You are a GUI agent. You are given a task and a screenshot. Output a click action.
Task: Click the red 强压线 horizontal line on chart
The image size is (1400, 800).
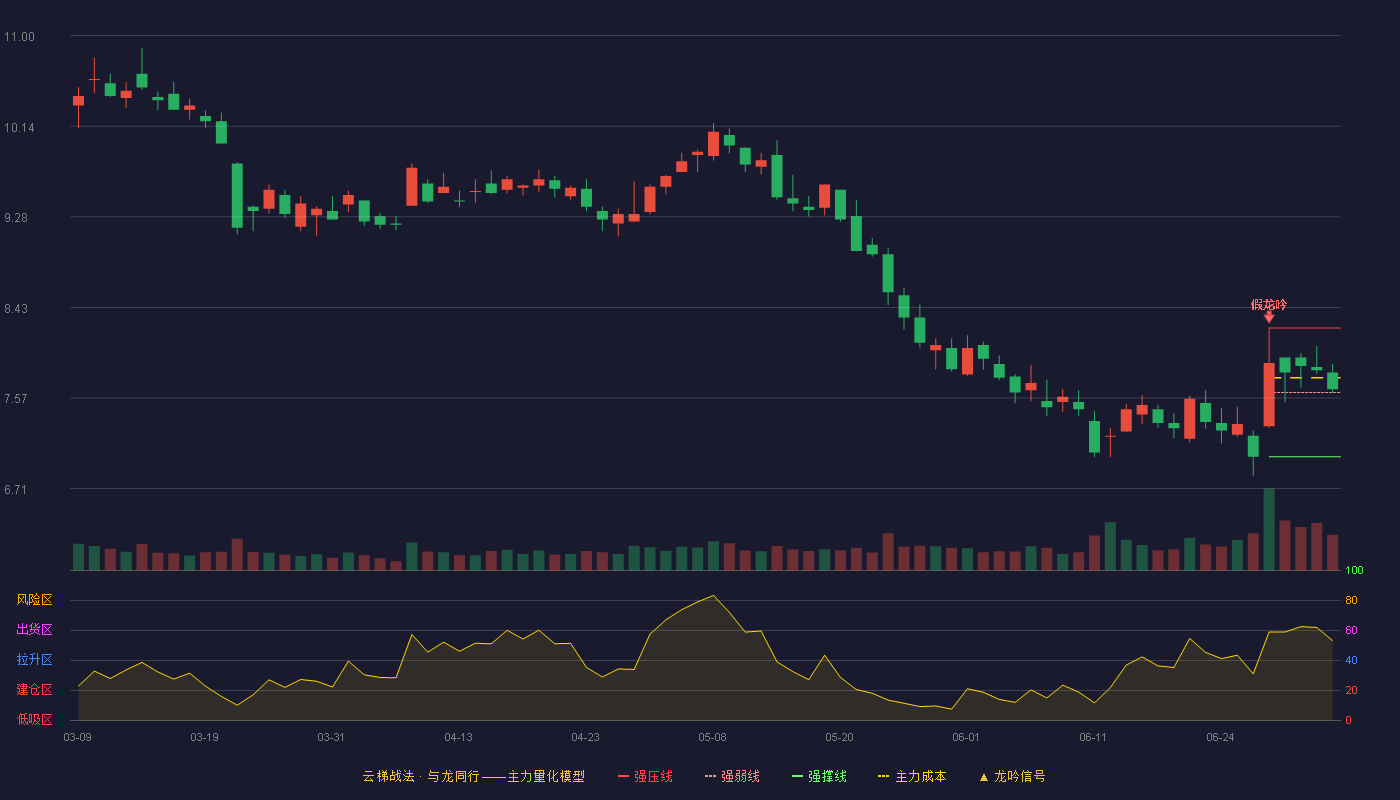click(1305, 328)
